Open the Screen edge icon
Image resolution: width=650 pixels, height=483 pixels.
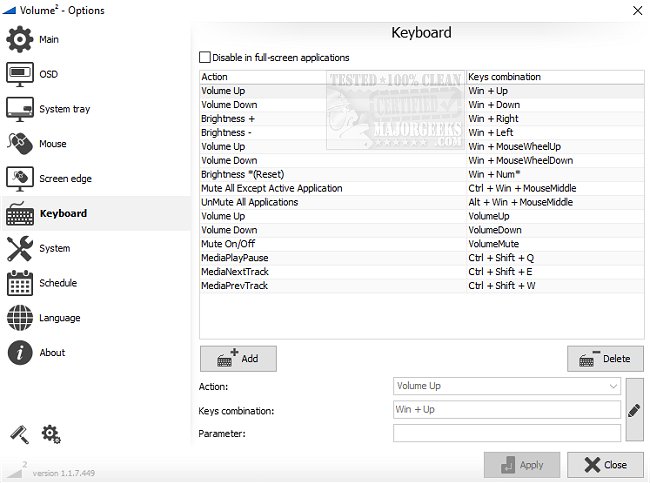coord(20,179)
